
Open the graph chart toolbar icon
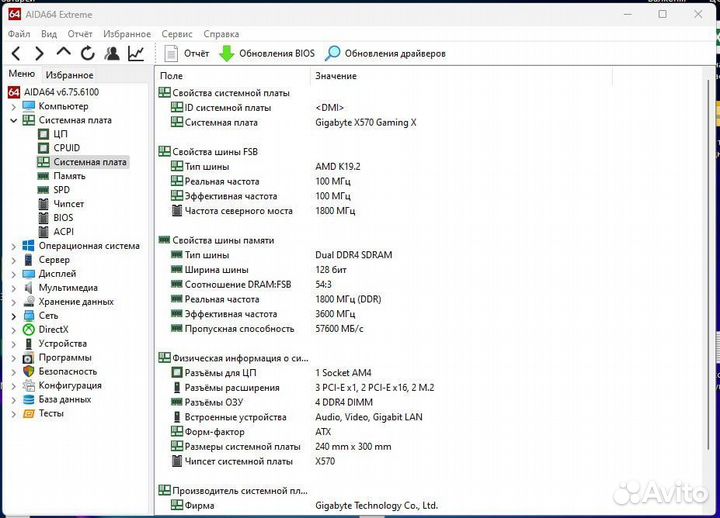click(136, 54)
